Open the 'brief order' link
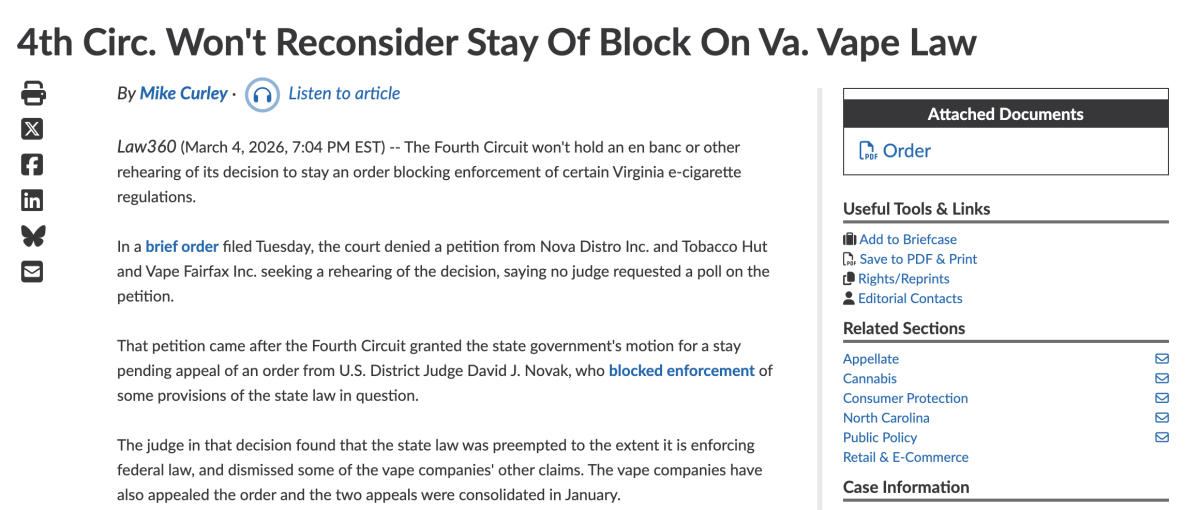This screenshot has height=510, width=1200. click(182, 246)
